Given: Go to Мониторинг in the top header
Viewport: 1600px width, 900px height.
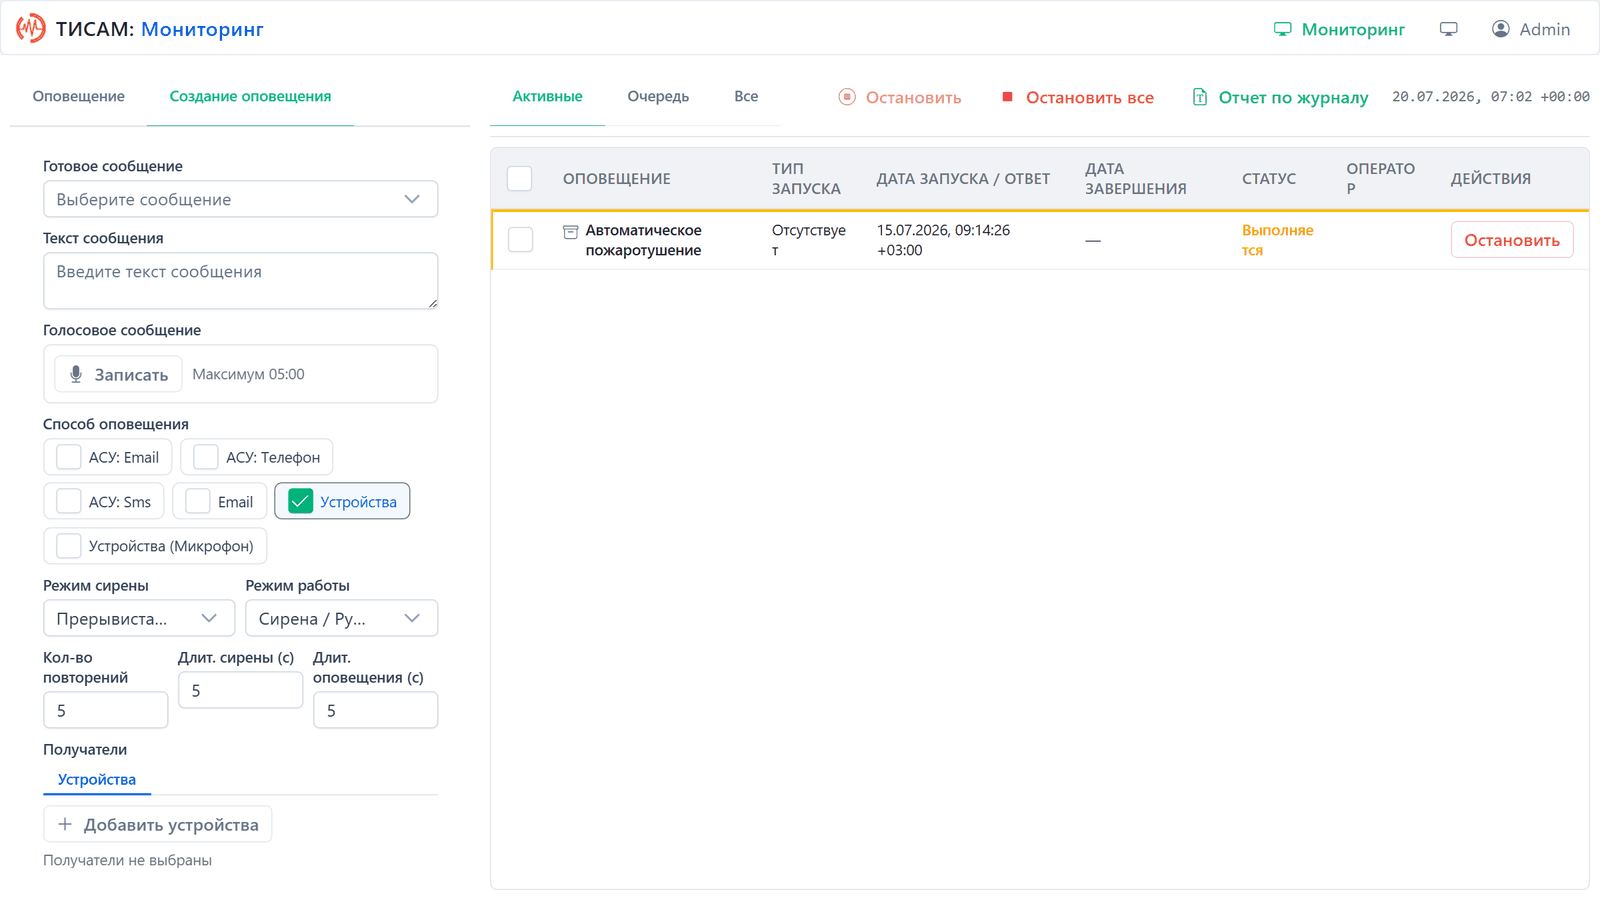Looking at the screenshot, I should tap(1339, 29).
